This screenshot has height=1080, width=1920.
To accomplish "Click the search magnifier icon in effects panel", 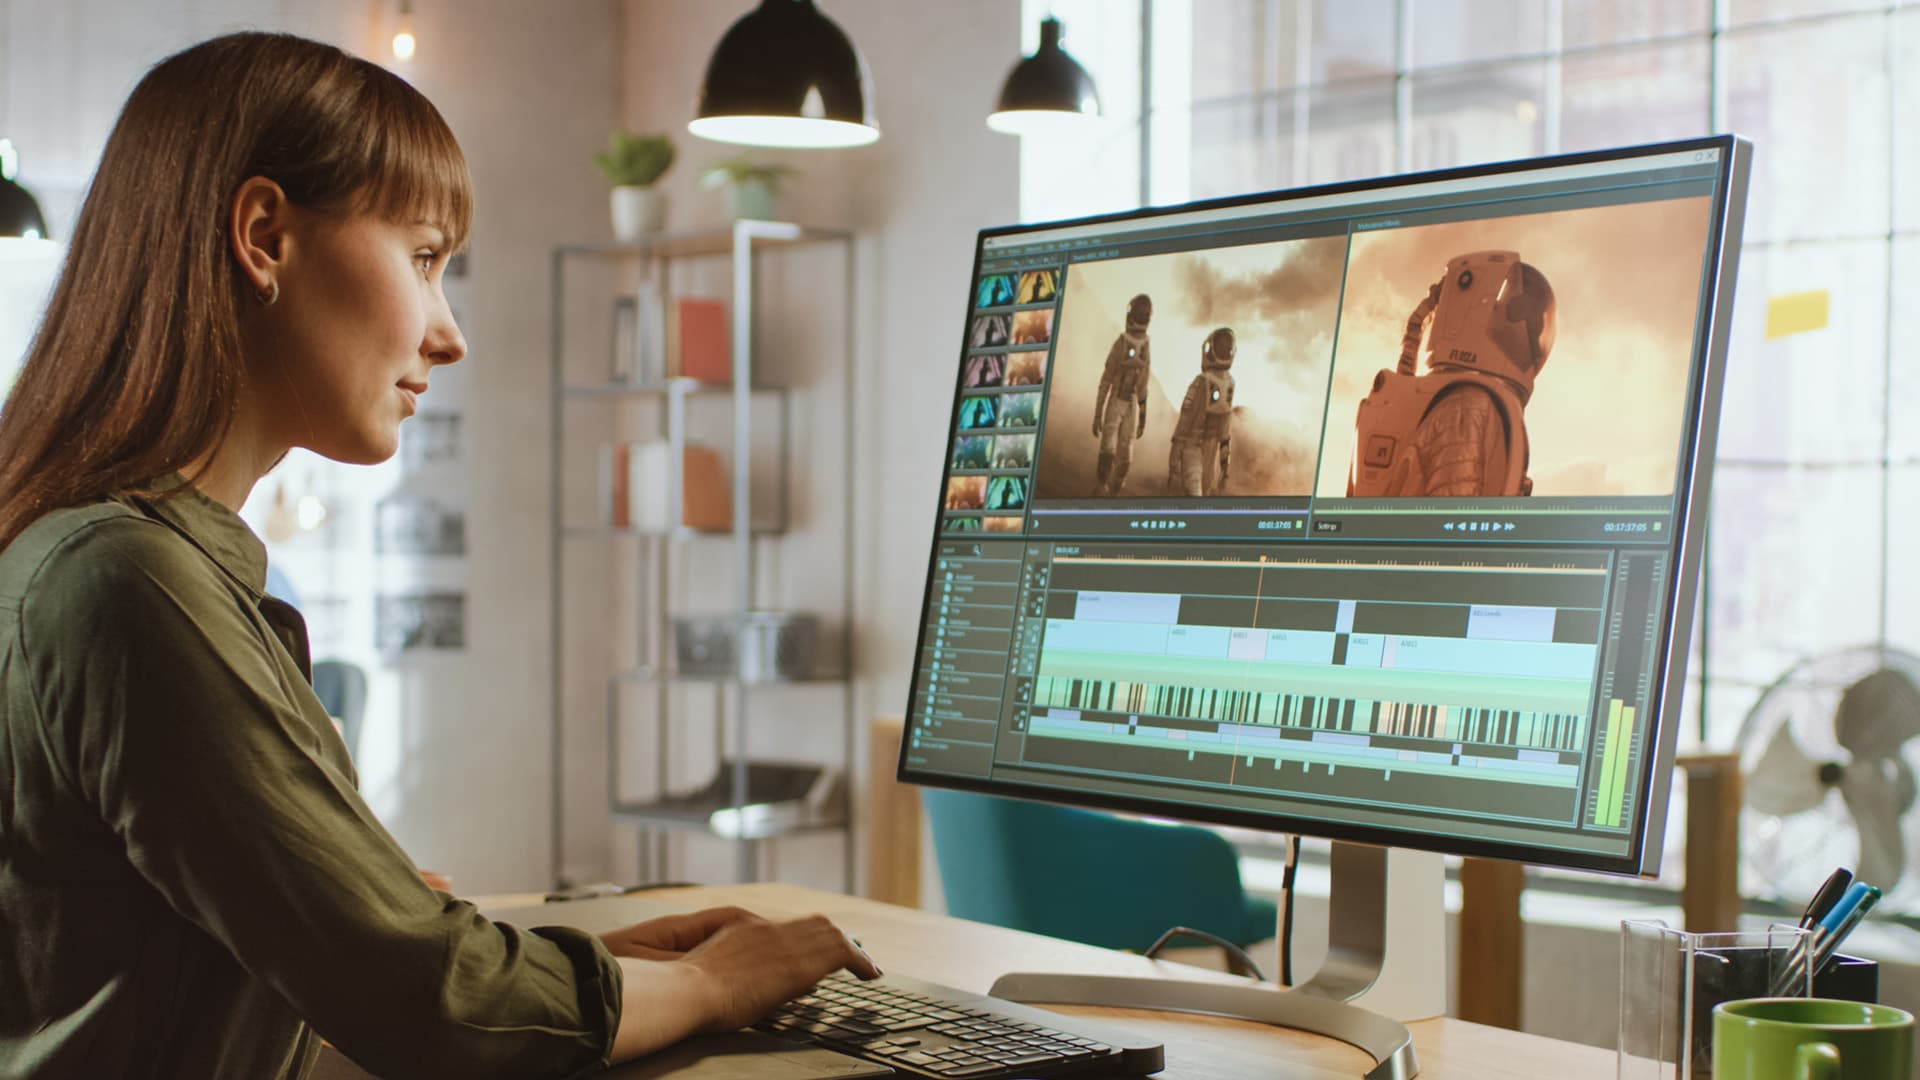I will pyautogui.click(x=976, y=549).
